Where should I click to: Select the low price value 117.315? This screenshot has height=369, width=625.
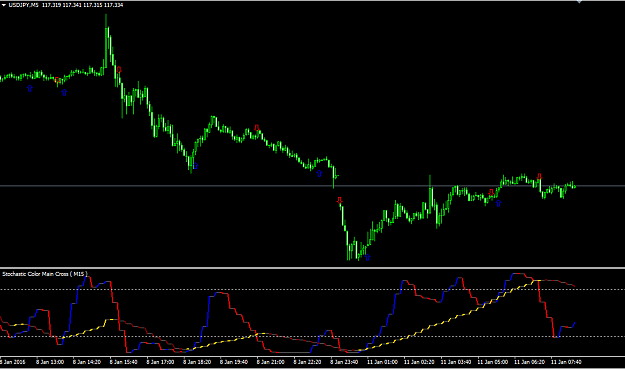(x=92, y=5)
